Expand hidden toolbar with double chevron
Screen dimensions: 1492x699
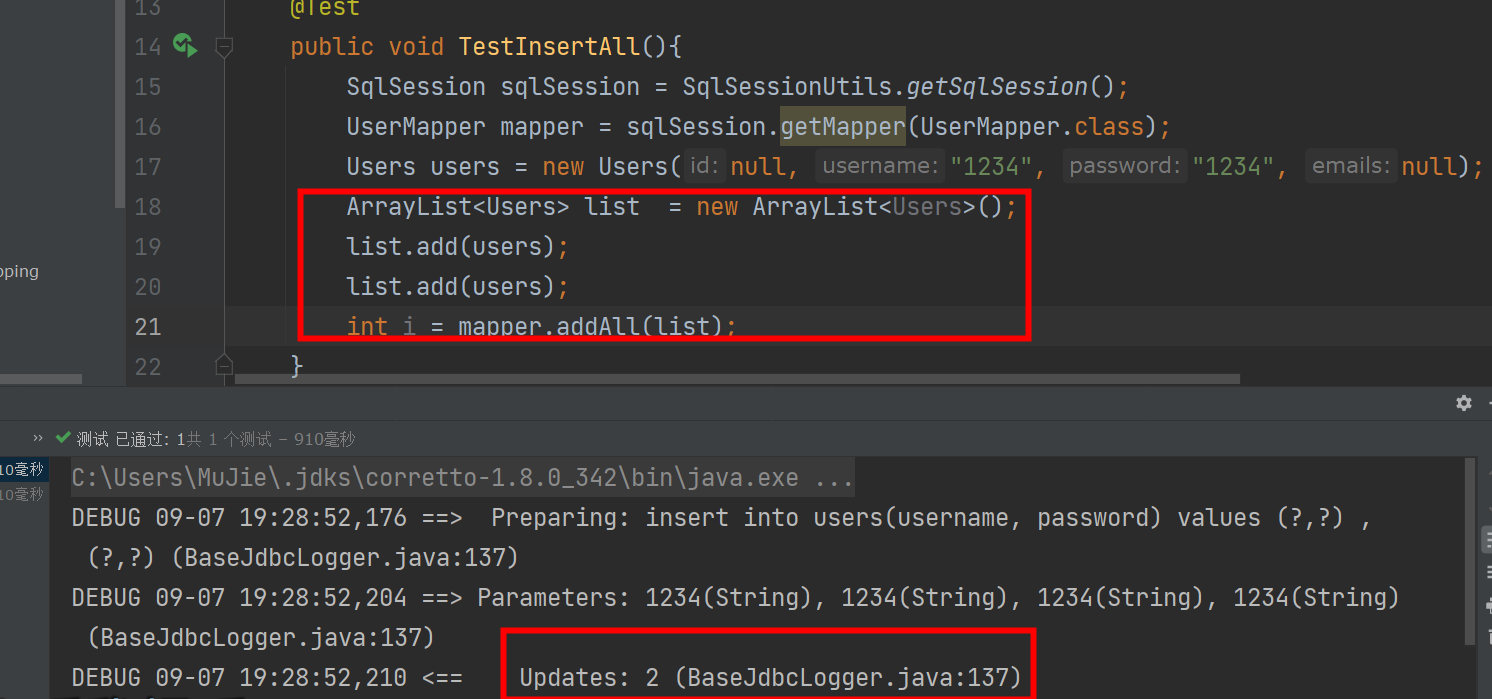(x=38, y=439)
